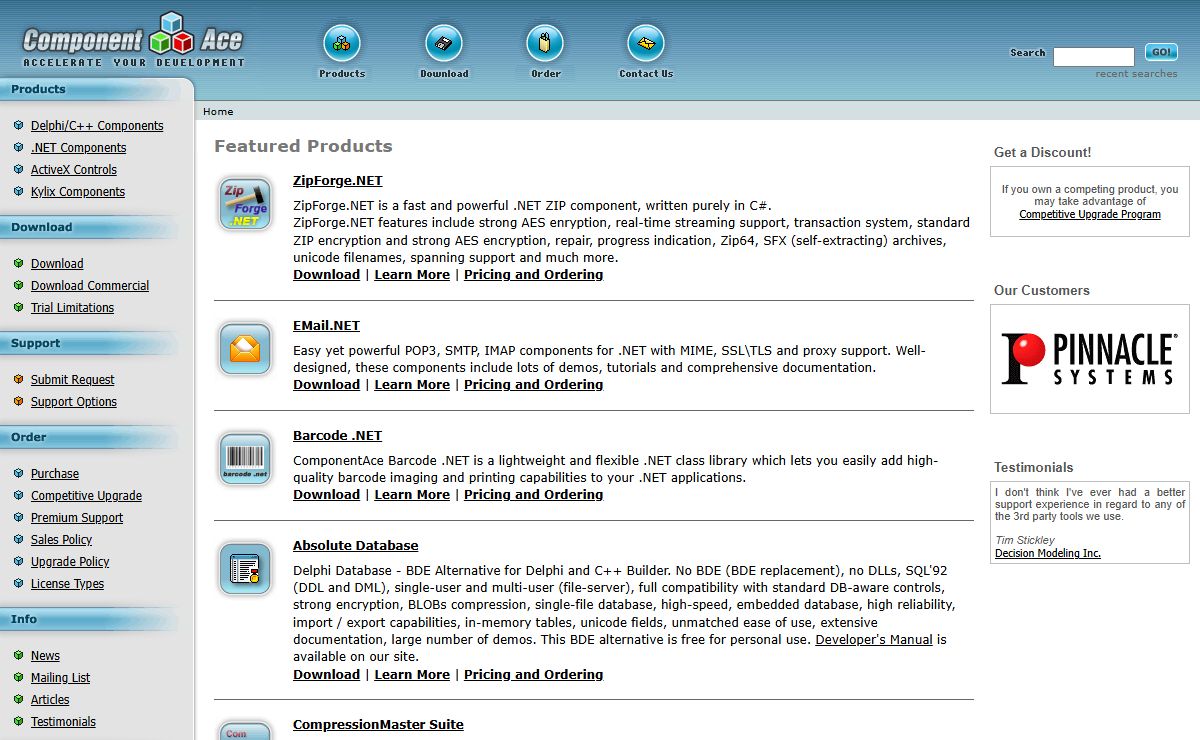Open Pricing and Ordering for ZipForge.NET

[x=534, y=275]
